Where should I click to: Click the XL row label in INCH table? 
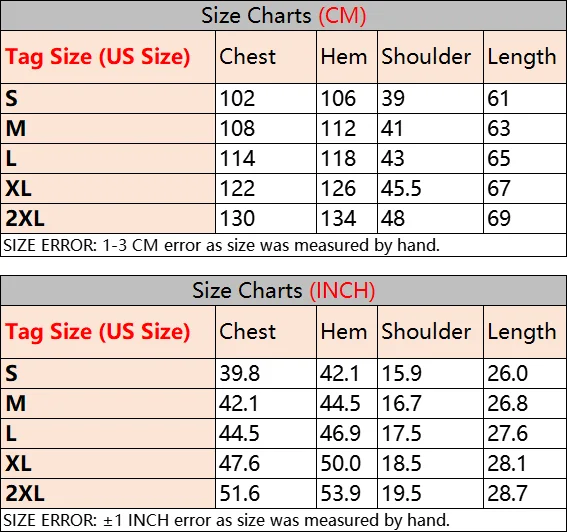pos(18,463)
